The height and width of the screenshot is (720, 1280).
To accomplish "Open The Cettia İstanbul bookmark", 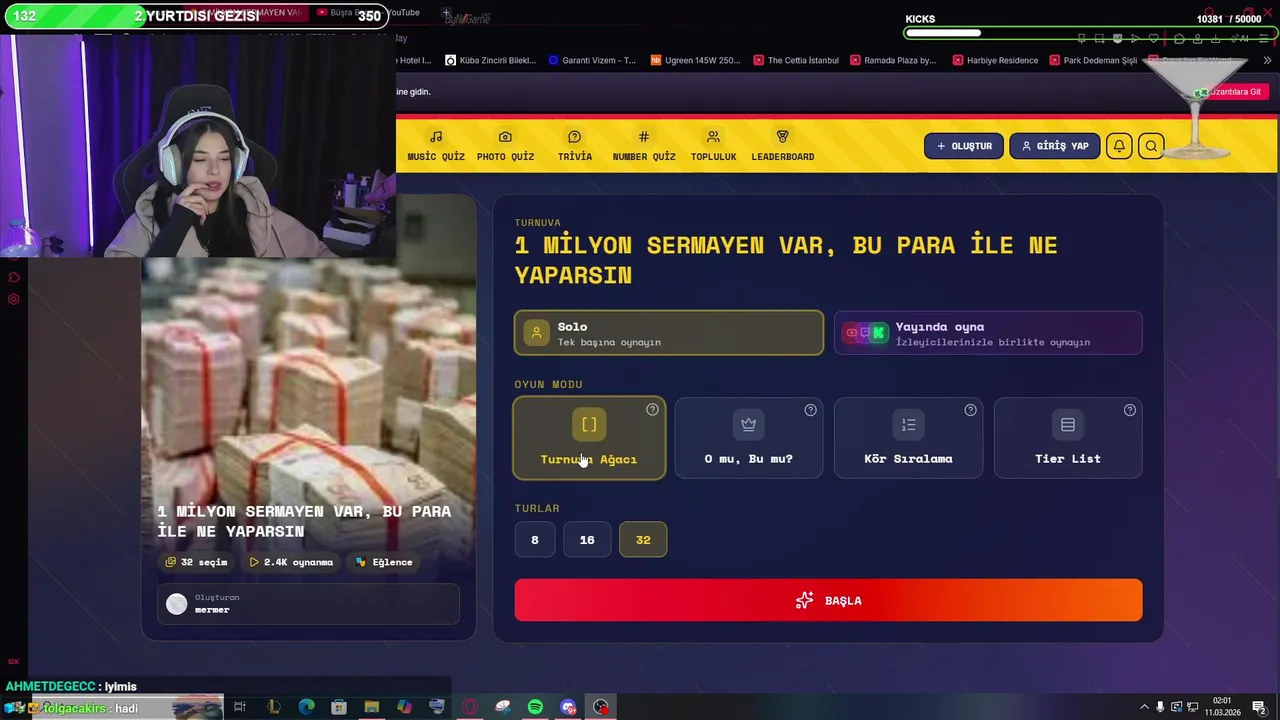I will tap(796, 60).
